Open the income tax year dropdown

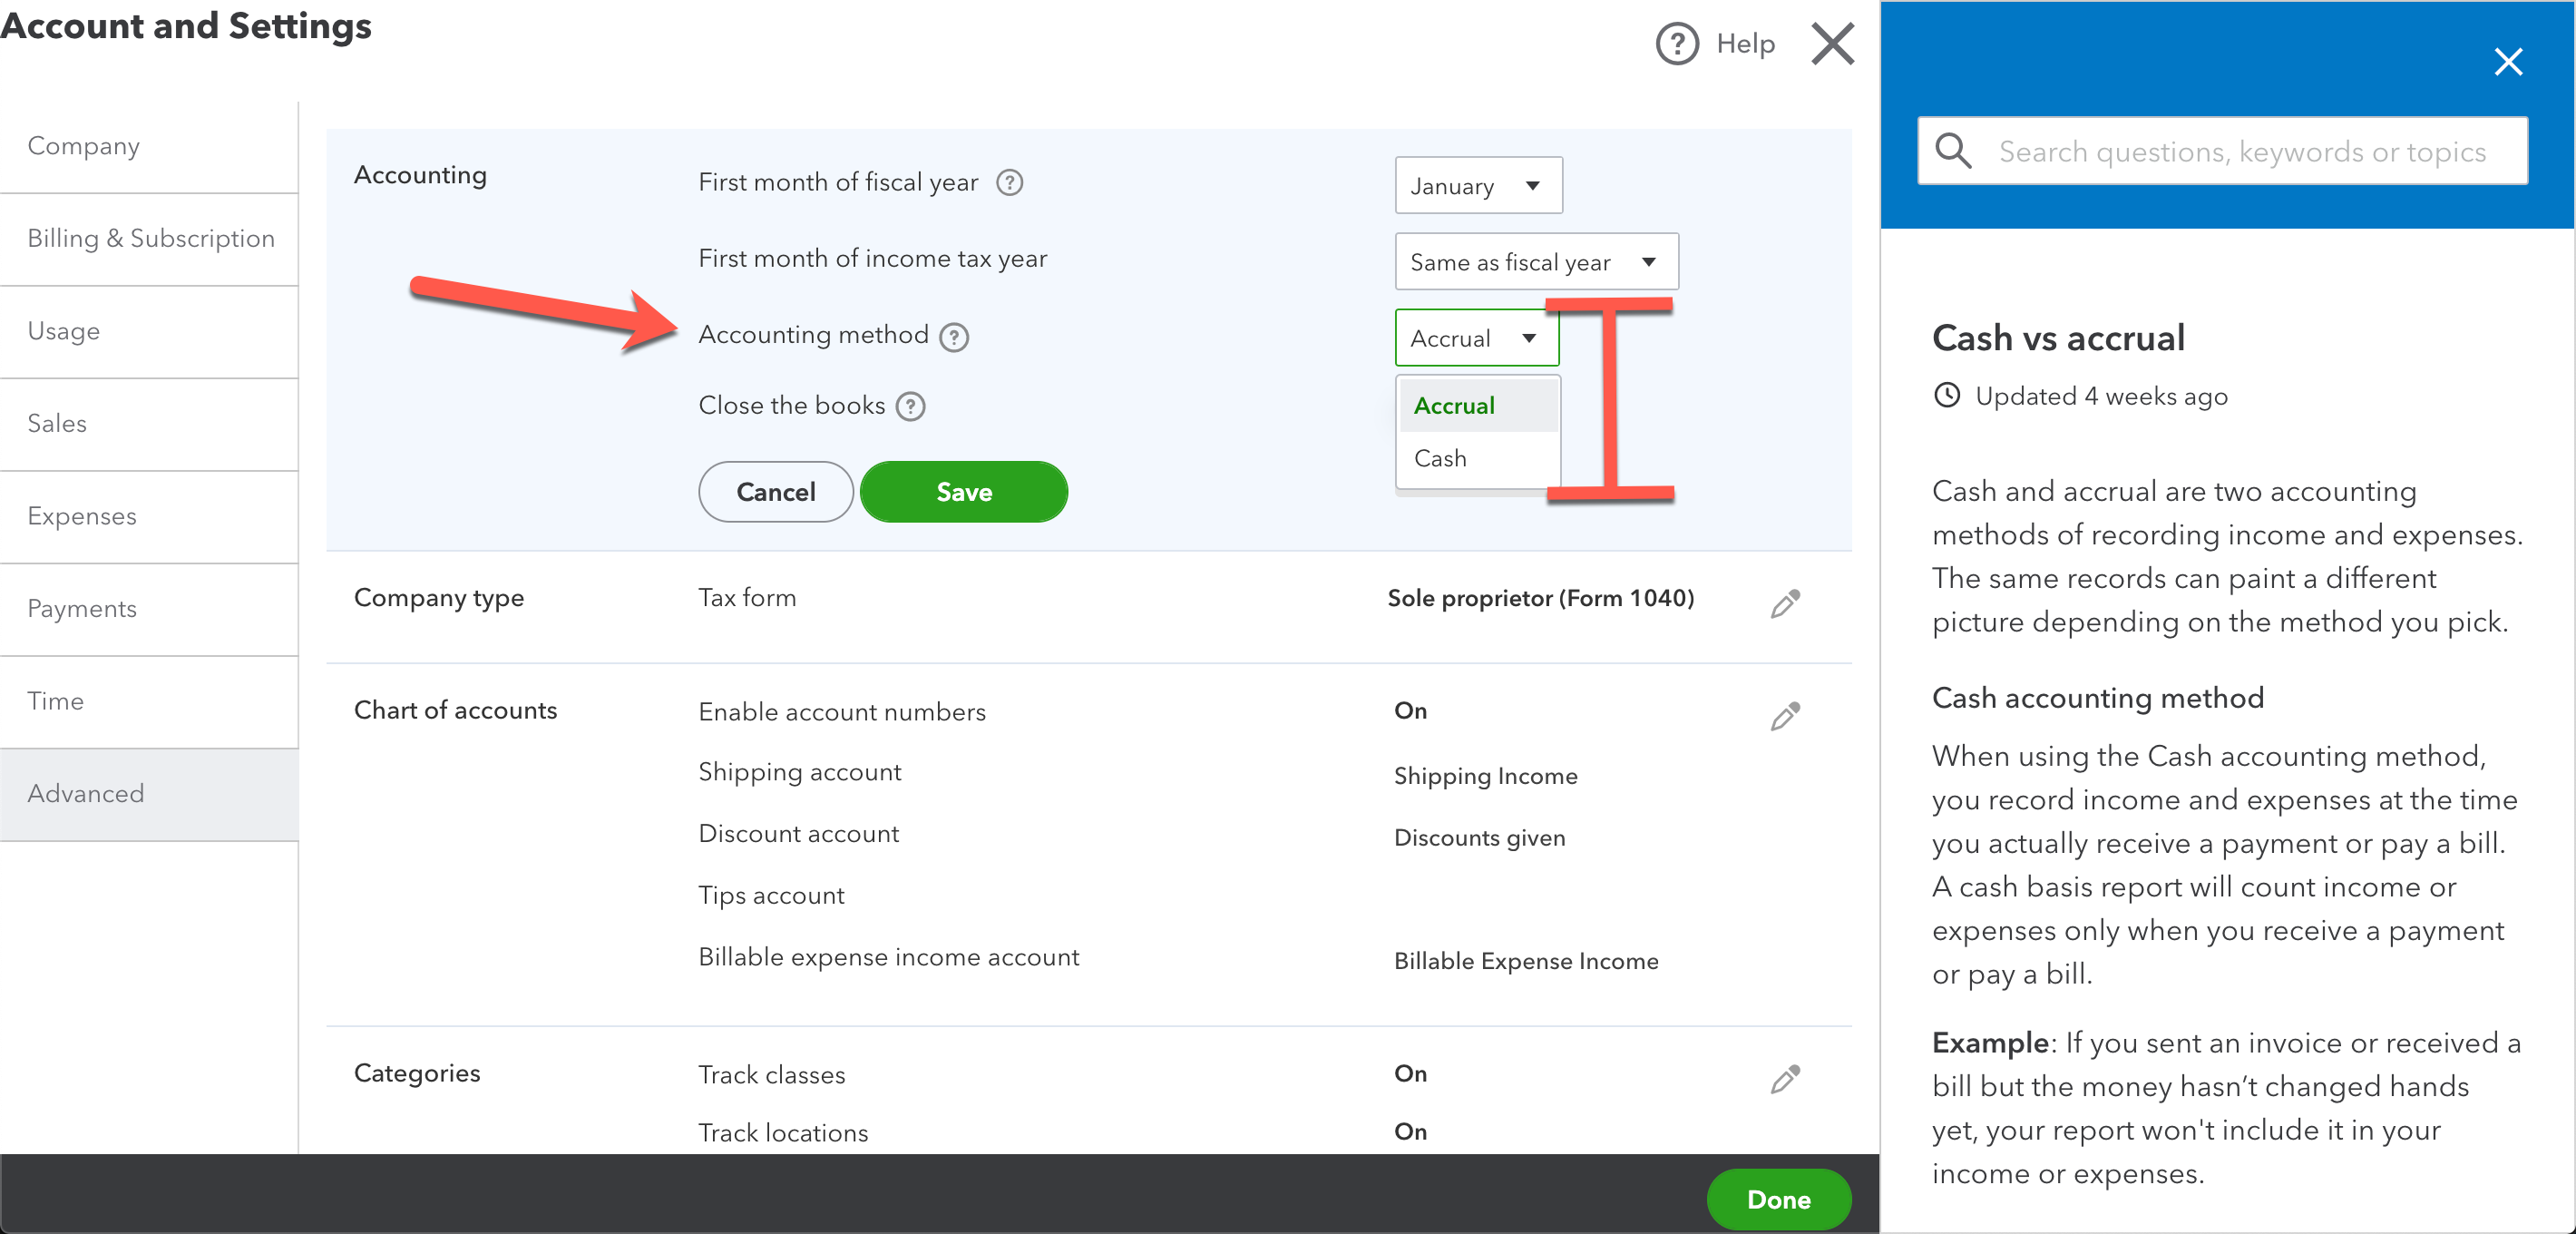(1536, 261)
